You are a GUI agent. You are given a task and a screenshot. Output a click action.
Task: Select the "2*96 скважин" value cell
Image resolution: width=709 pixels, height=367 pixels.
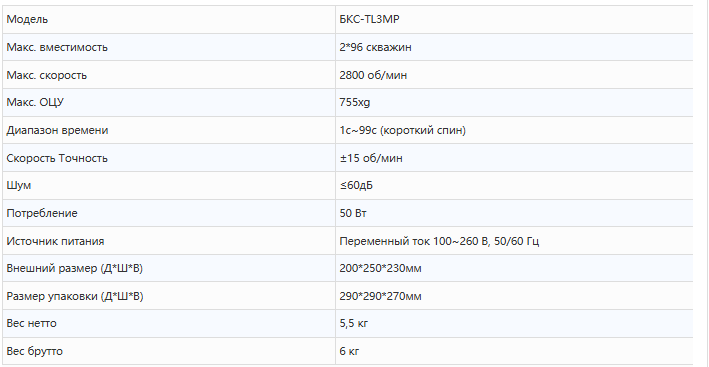[x=514, y=47]
